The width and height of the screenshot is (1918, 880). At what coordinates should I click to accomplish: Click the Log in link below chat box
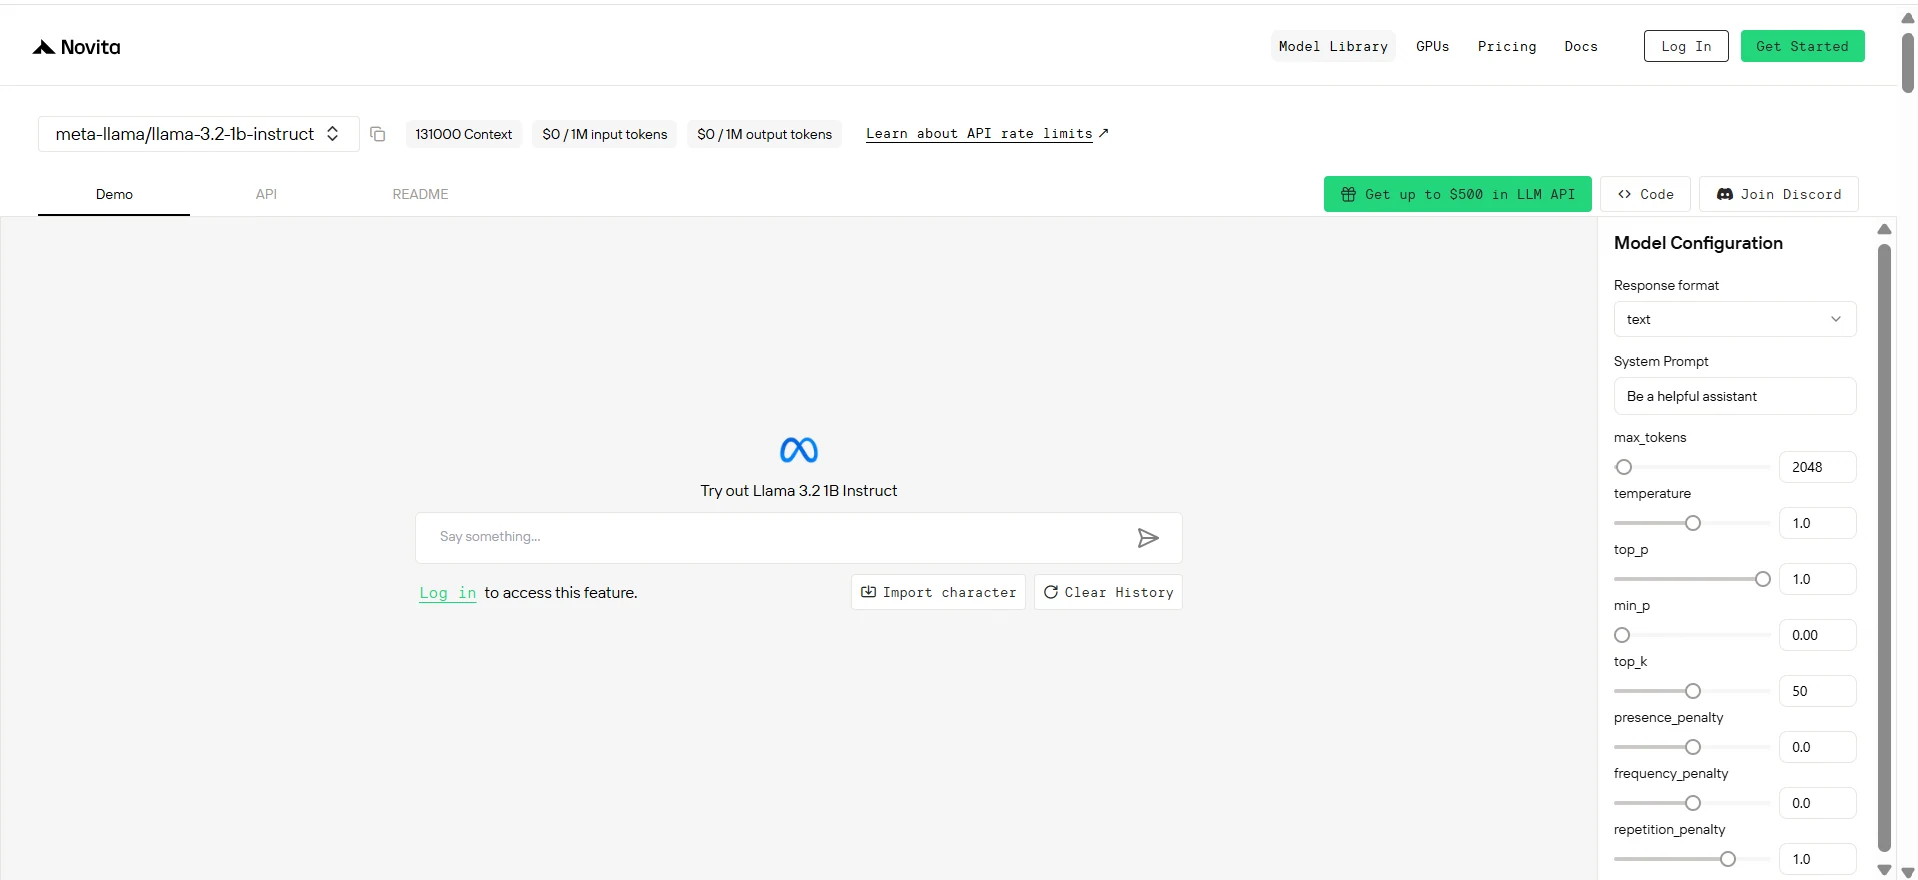tap(447, 593)
